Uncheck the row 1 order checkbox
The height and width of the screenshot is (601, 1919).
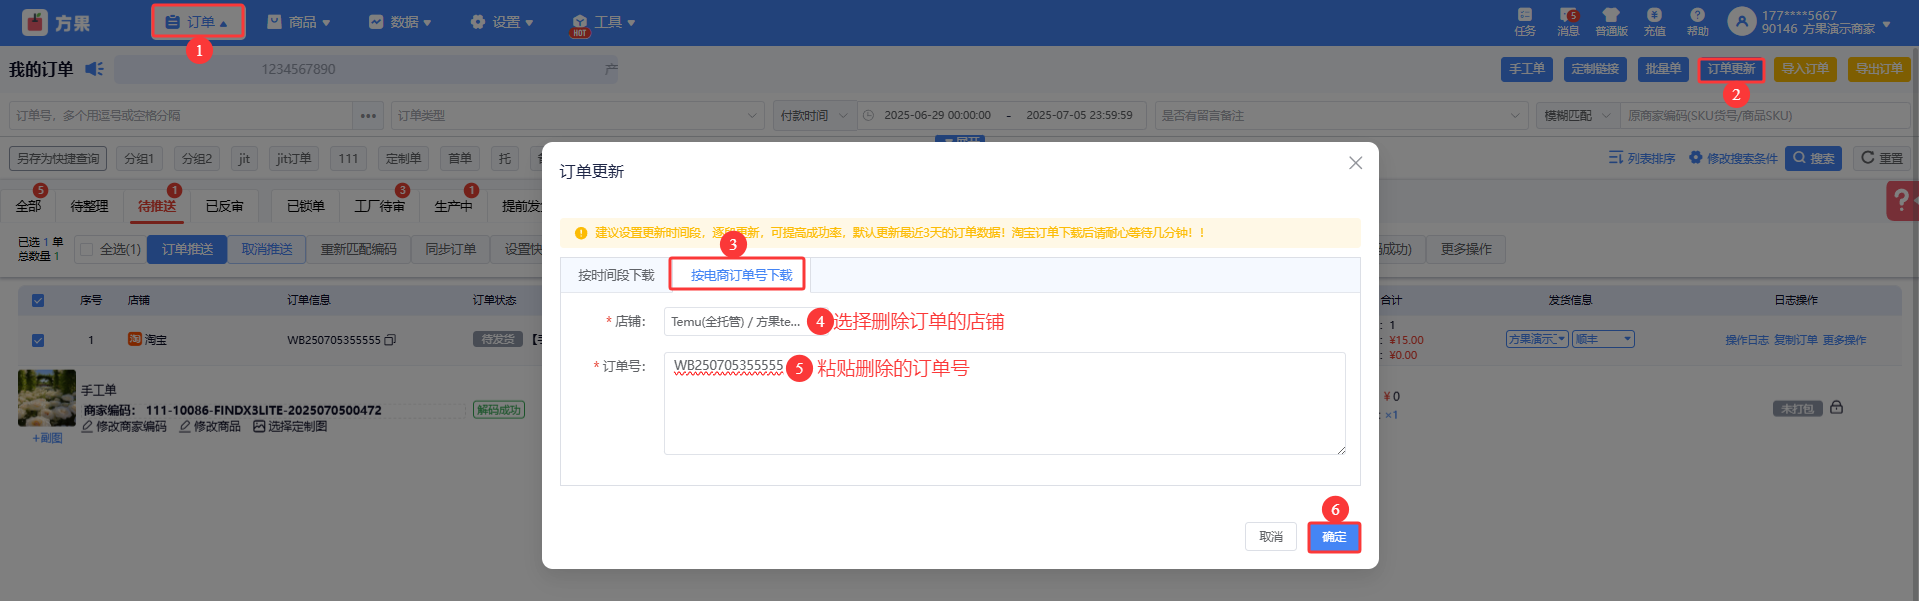(38, 340)
